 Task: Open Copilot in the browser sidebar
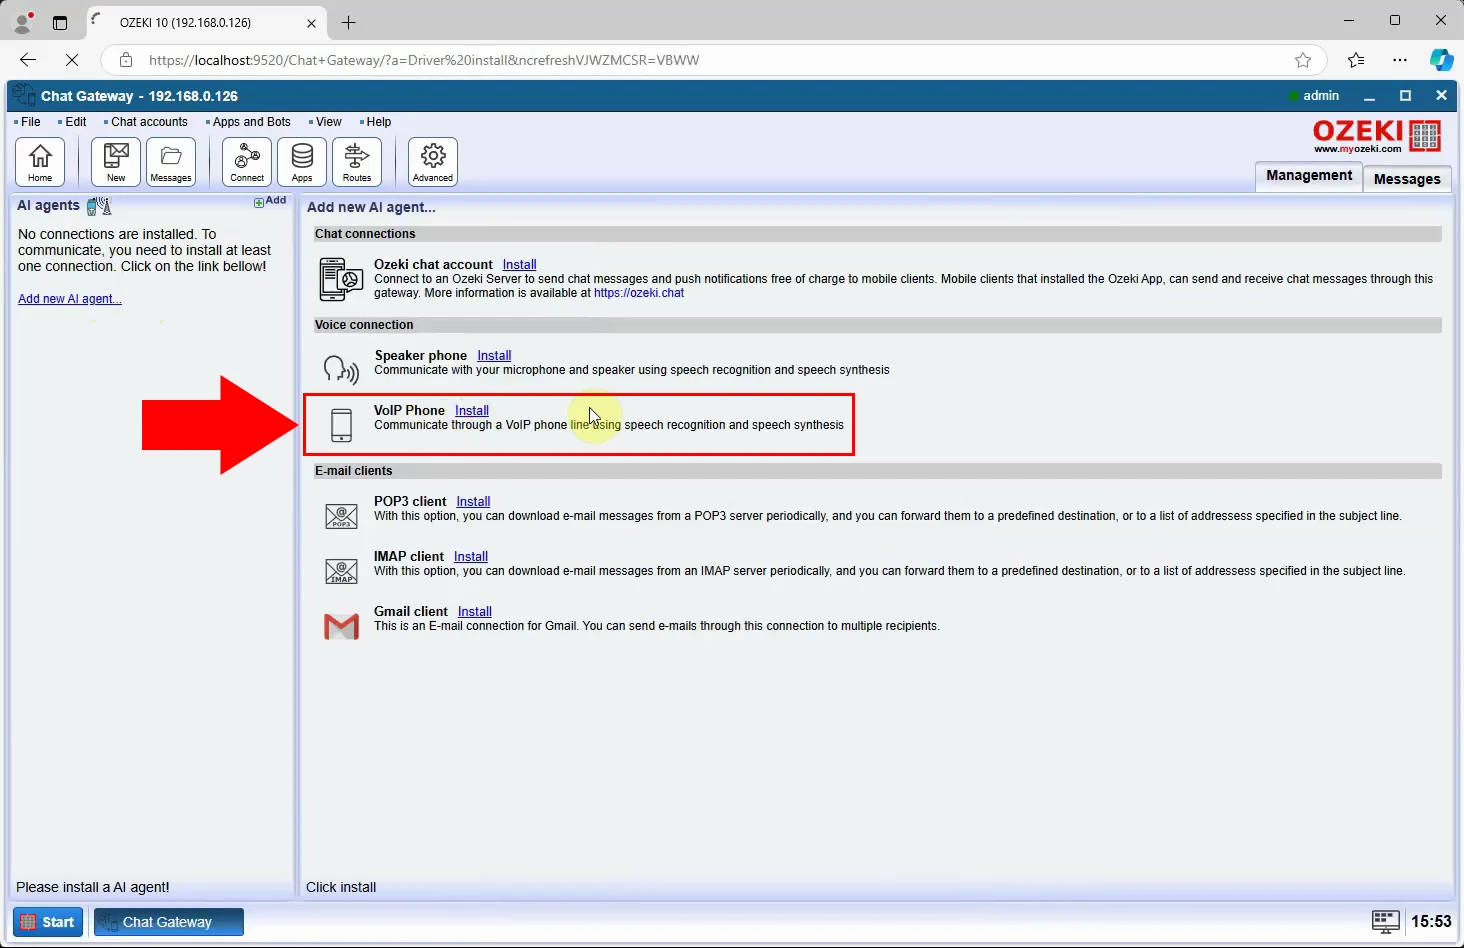coord(1441,60)
